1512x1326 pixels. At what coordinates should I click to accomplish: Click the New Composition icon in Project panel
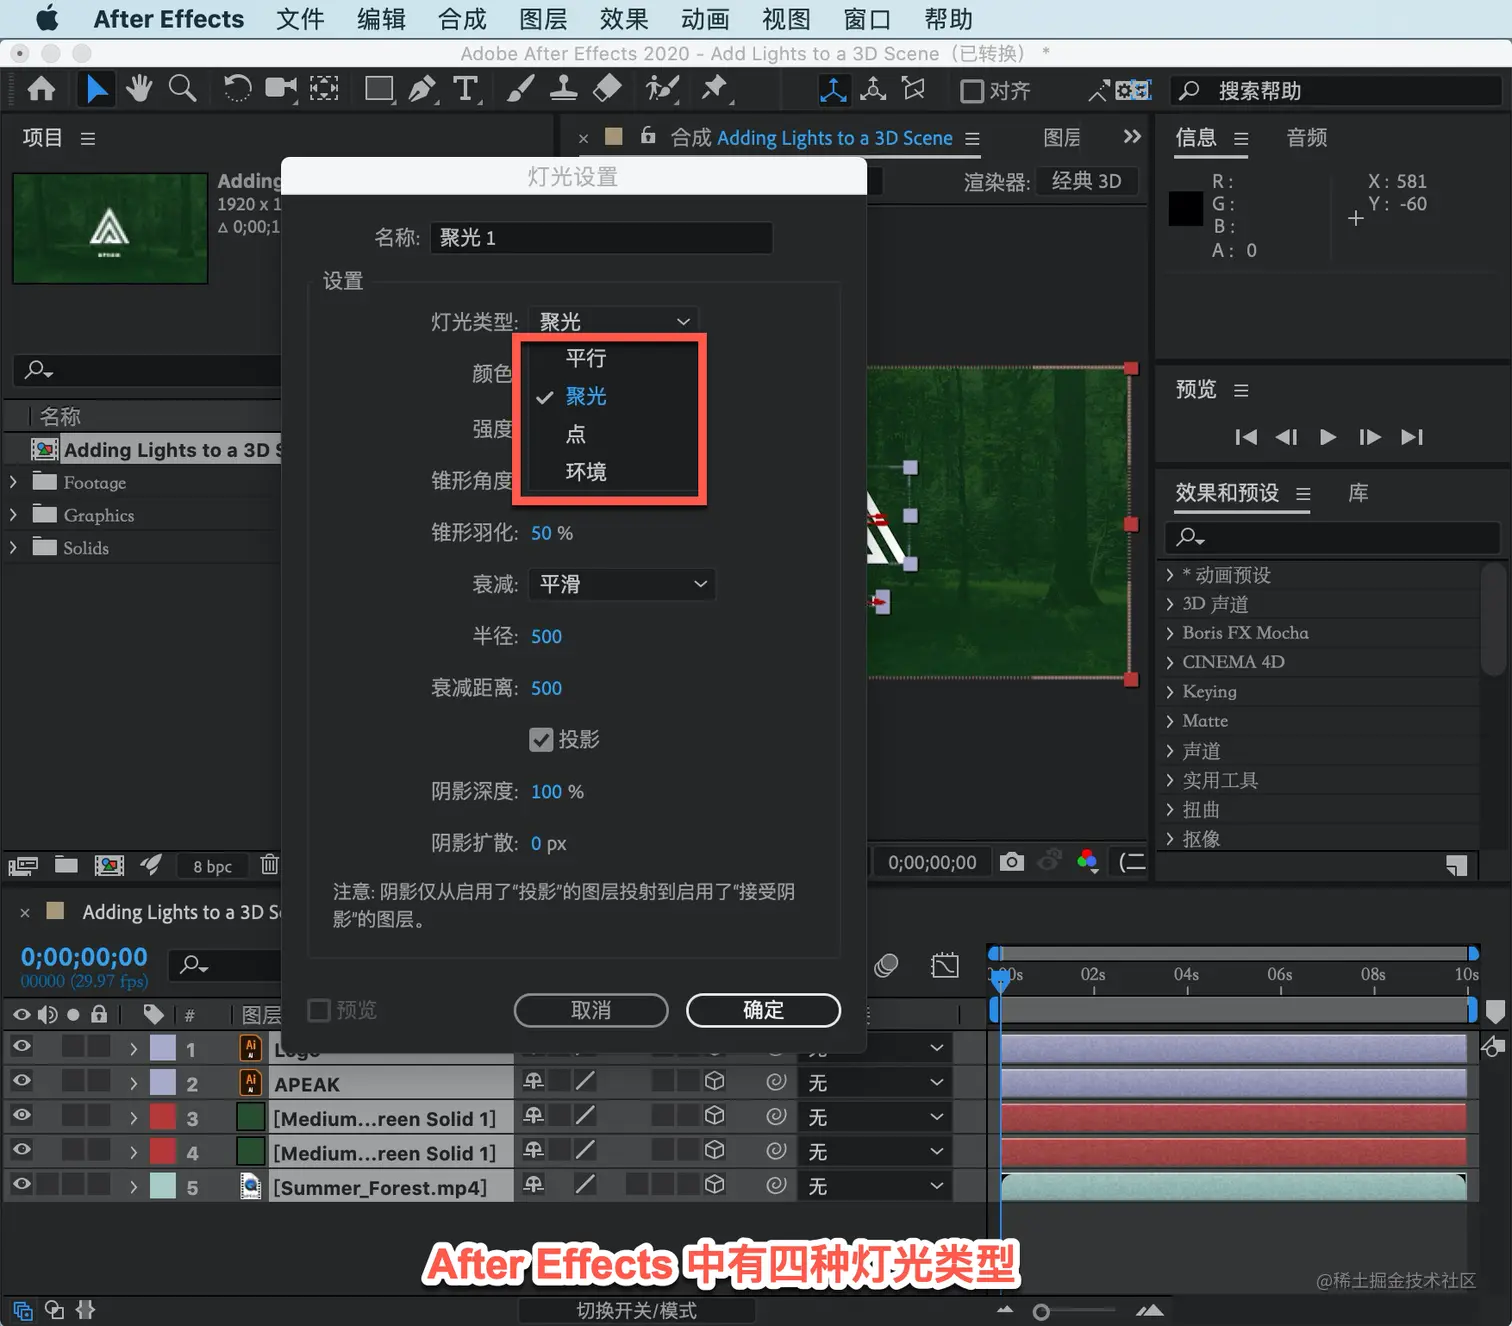[x=109, y=865]
